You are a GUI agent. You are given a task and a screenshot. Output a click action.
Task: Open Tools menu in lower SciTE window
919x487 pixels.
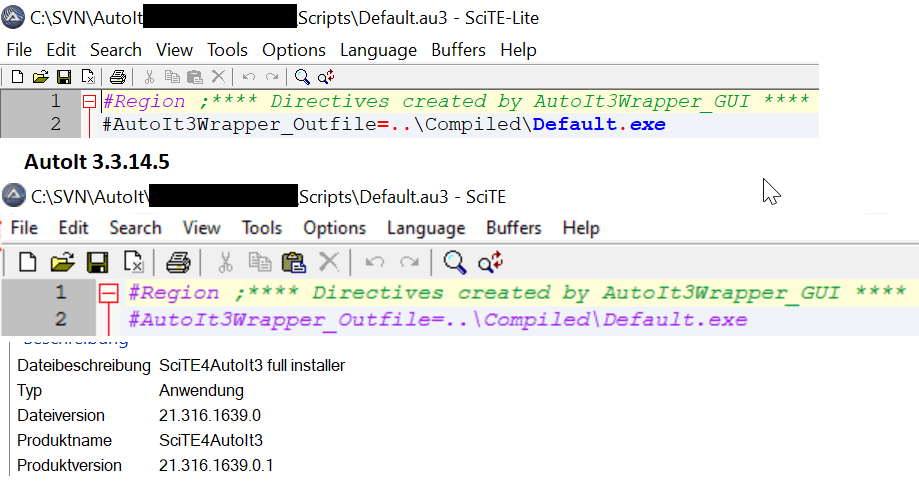(262, 228)
